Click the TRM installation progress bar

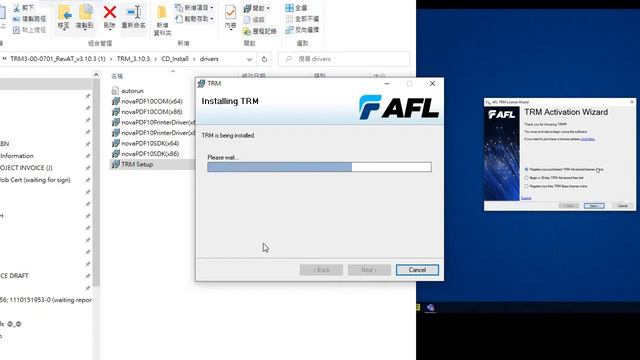pos(319,167)
